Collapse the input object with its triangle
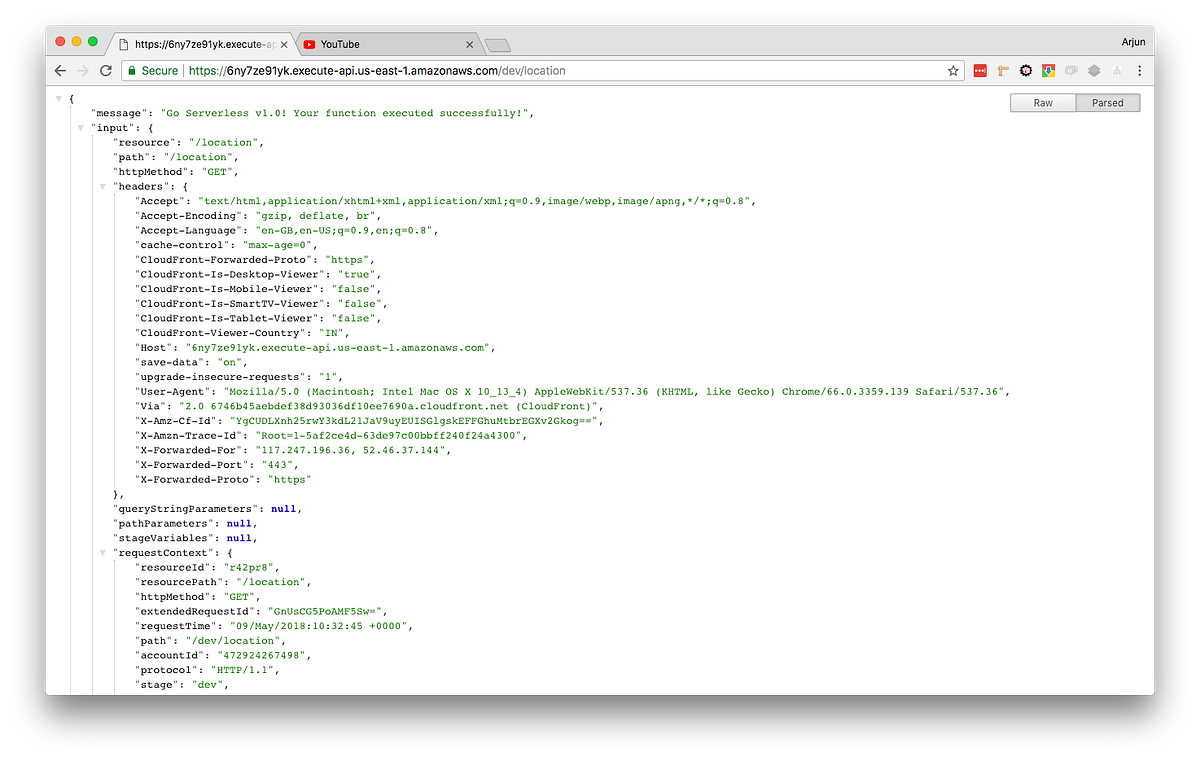Image resolution: width=1200 pixels, height=760 pixels. (x=79, y=127)
